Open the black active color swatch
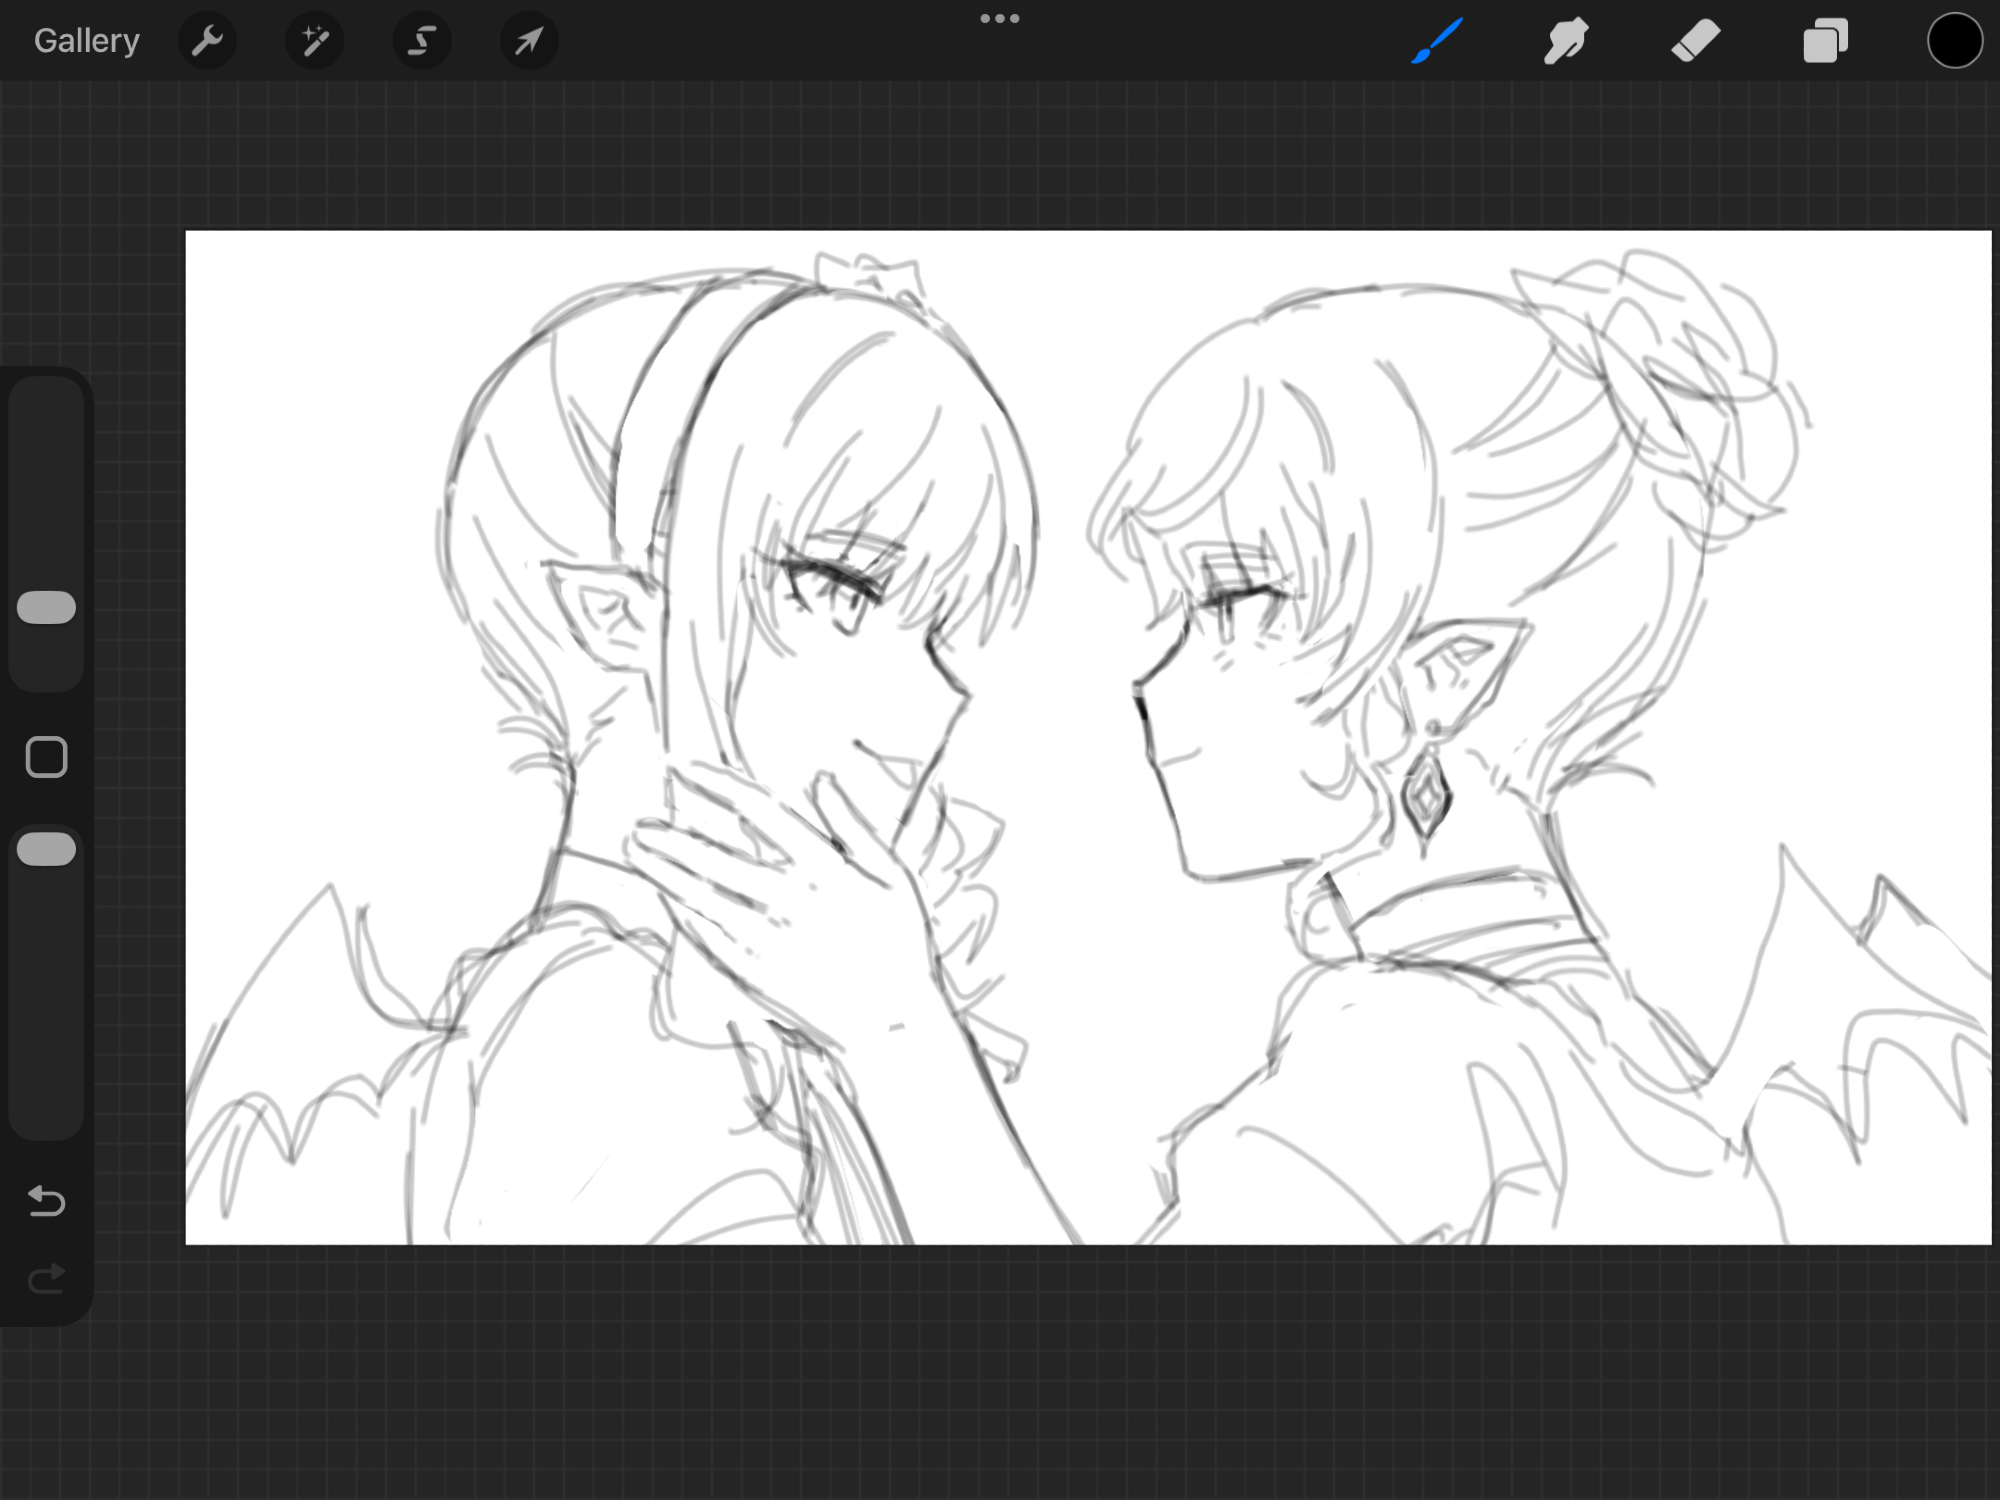This screenshot has width=2000, height=1500. pos(1954,41)
